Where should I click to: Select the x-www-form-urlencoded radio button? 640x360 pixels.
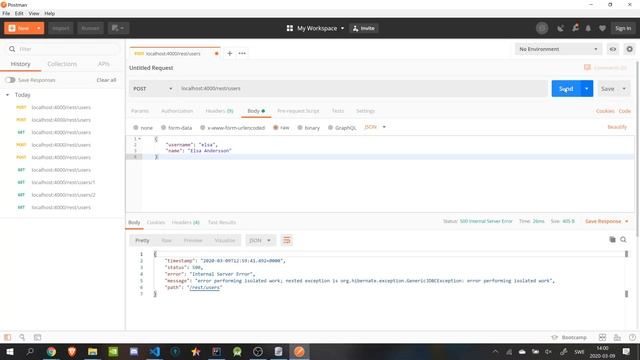[202, 128]
